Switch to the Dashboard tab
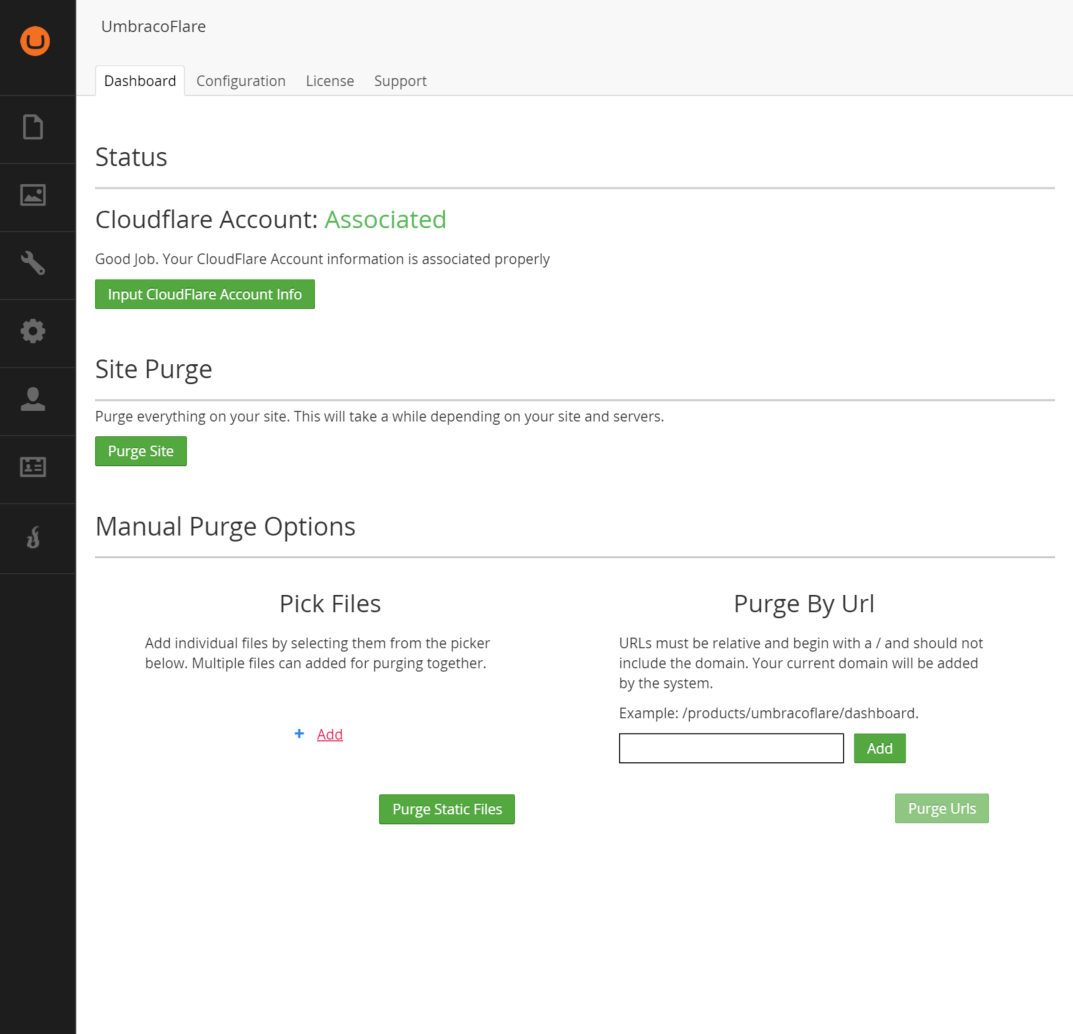Viewport: 1073px width, 1034px height. 140,81
